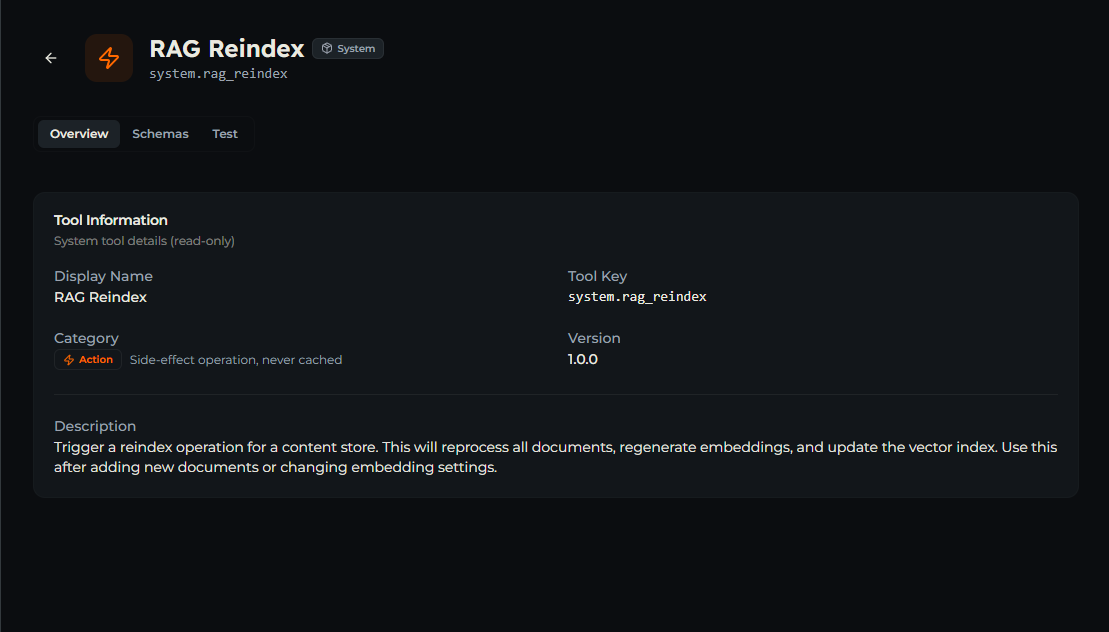The image size is (1109, 632).
Task: Click the Tool Key value system.rag_reindex
Action: click(x=637, y=297)
